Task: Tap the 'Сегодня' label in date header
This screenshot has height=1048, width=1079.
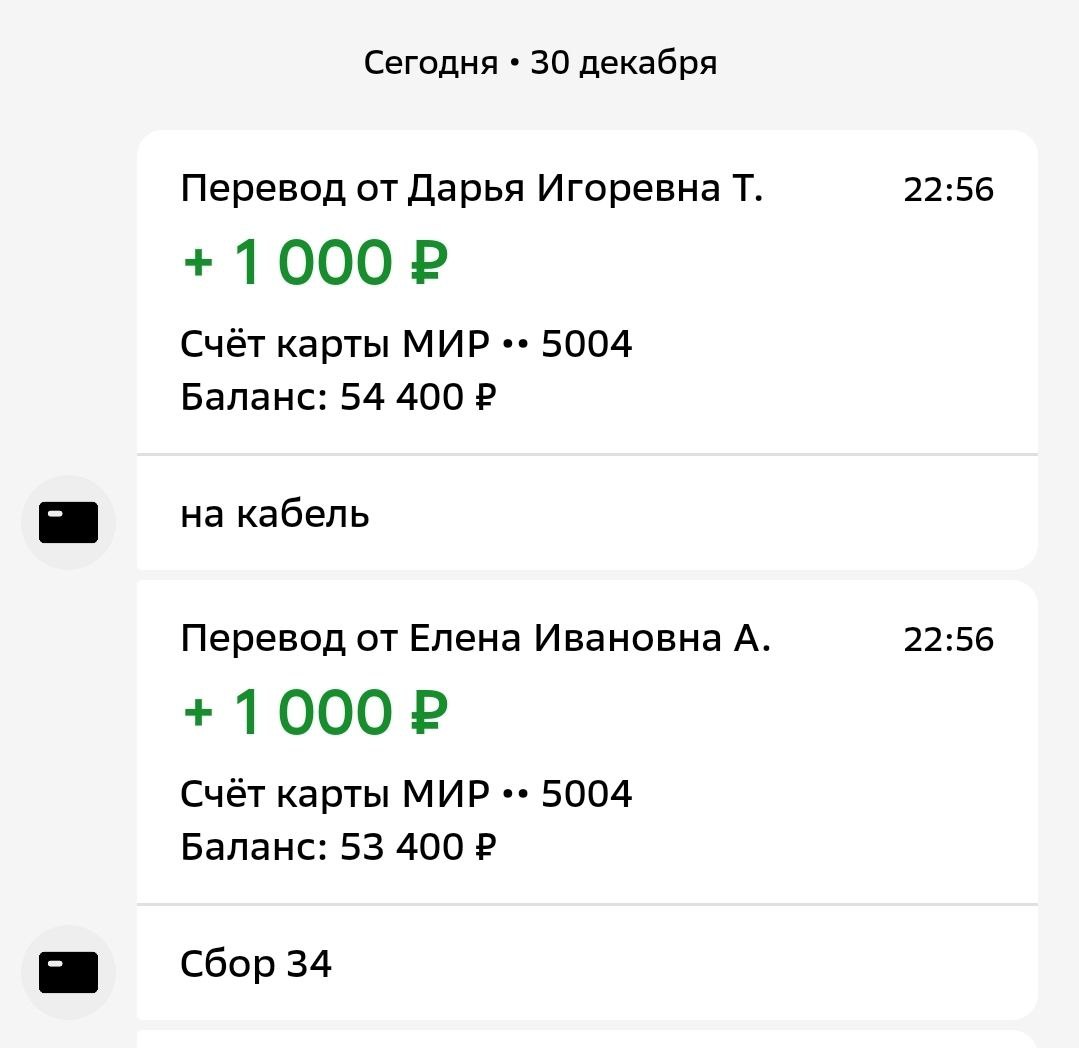Action: [x=430, y=64]
